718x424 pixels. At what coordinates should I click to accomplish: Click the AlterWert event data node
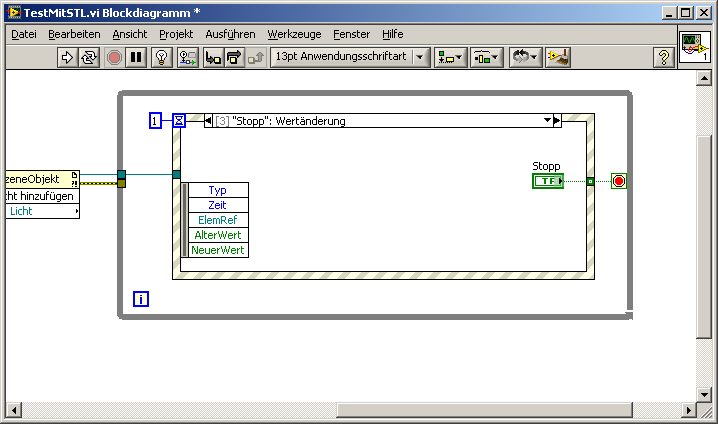pos(218,235)
